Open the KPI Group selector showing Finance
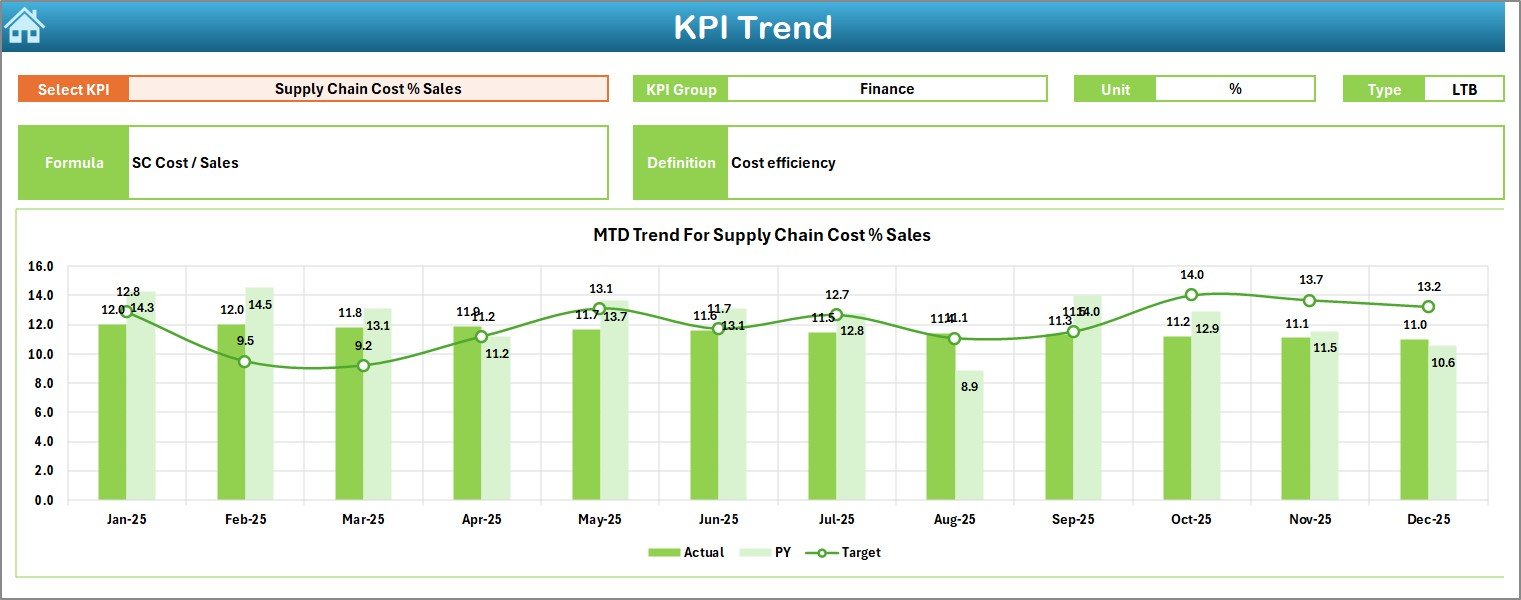Screen dimensions: 1521x600 pyautogui.click(x=888, y=89)
